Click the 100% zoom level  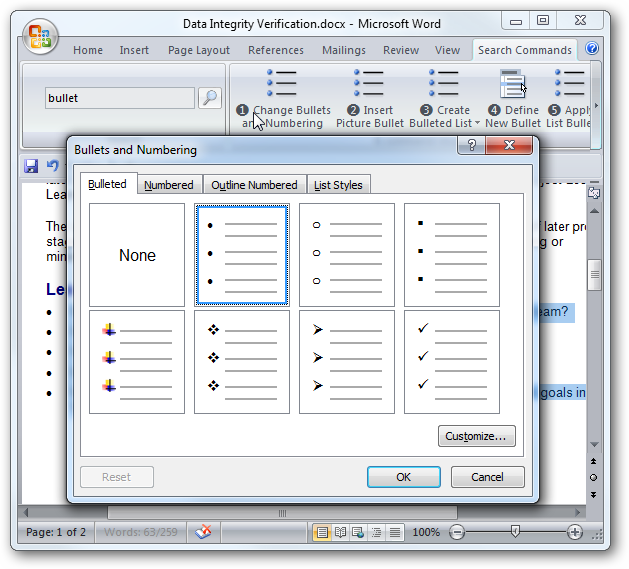point(426,532)
